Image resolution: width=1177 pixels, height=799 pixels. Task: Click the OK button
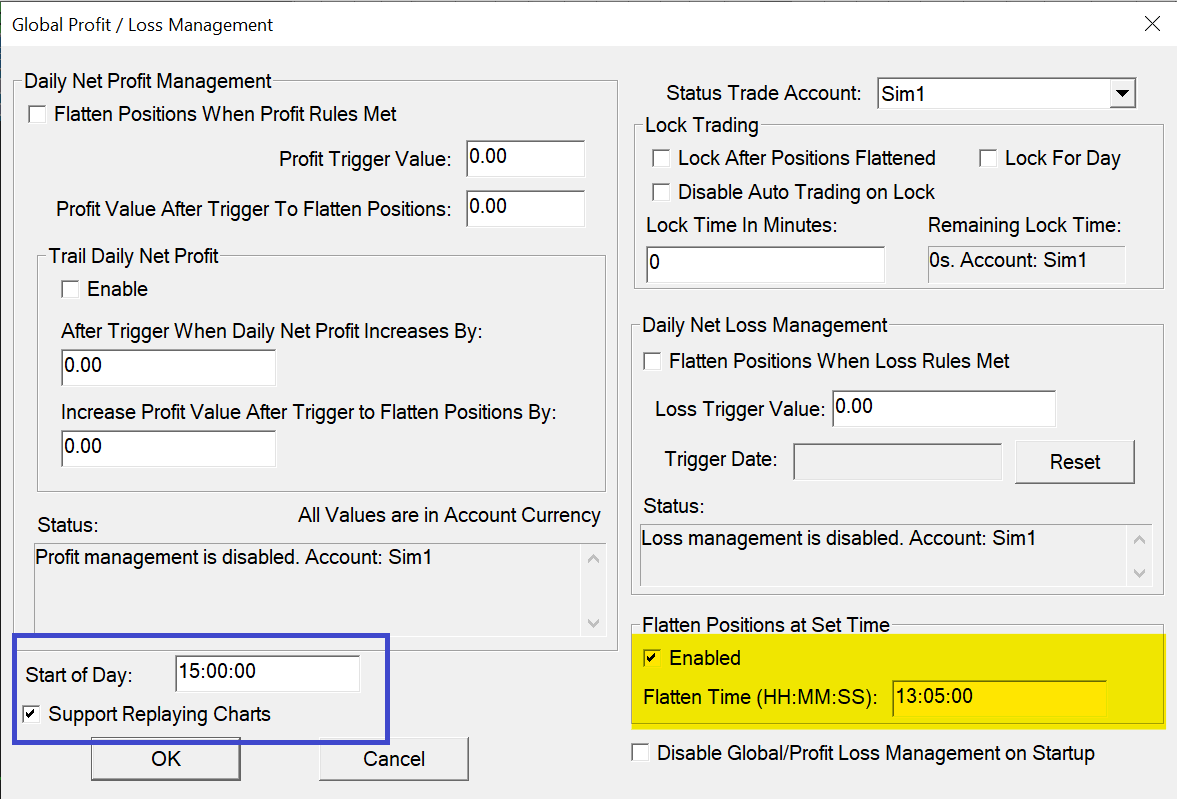click(165, 759)
